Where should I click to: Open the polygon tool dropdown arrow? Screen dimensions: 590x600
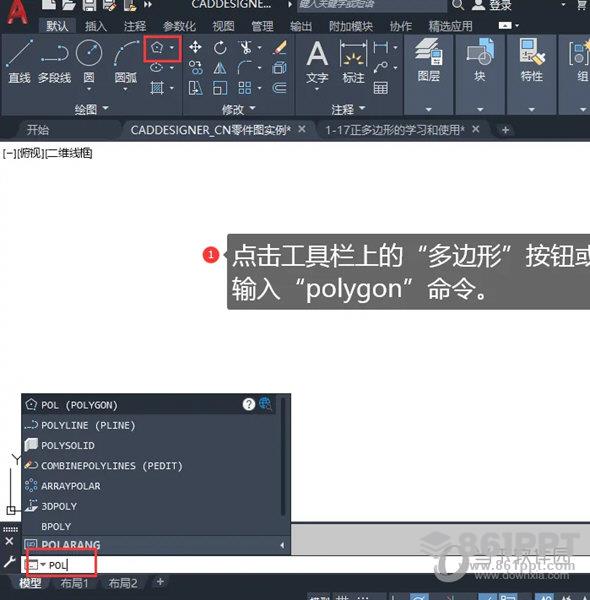[x=172, y=47]
